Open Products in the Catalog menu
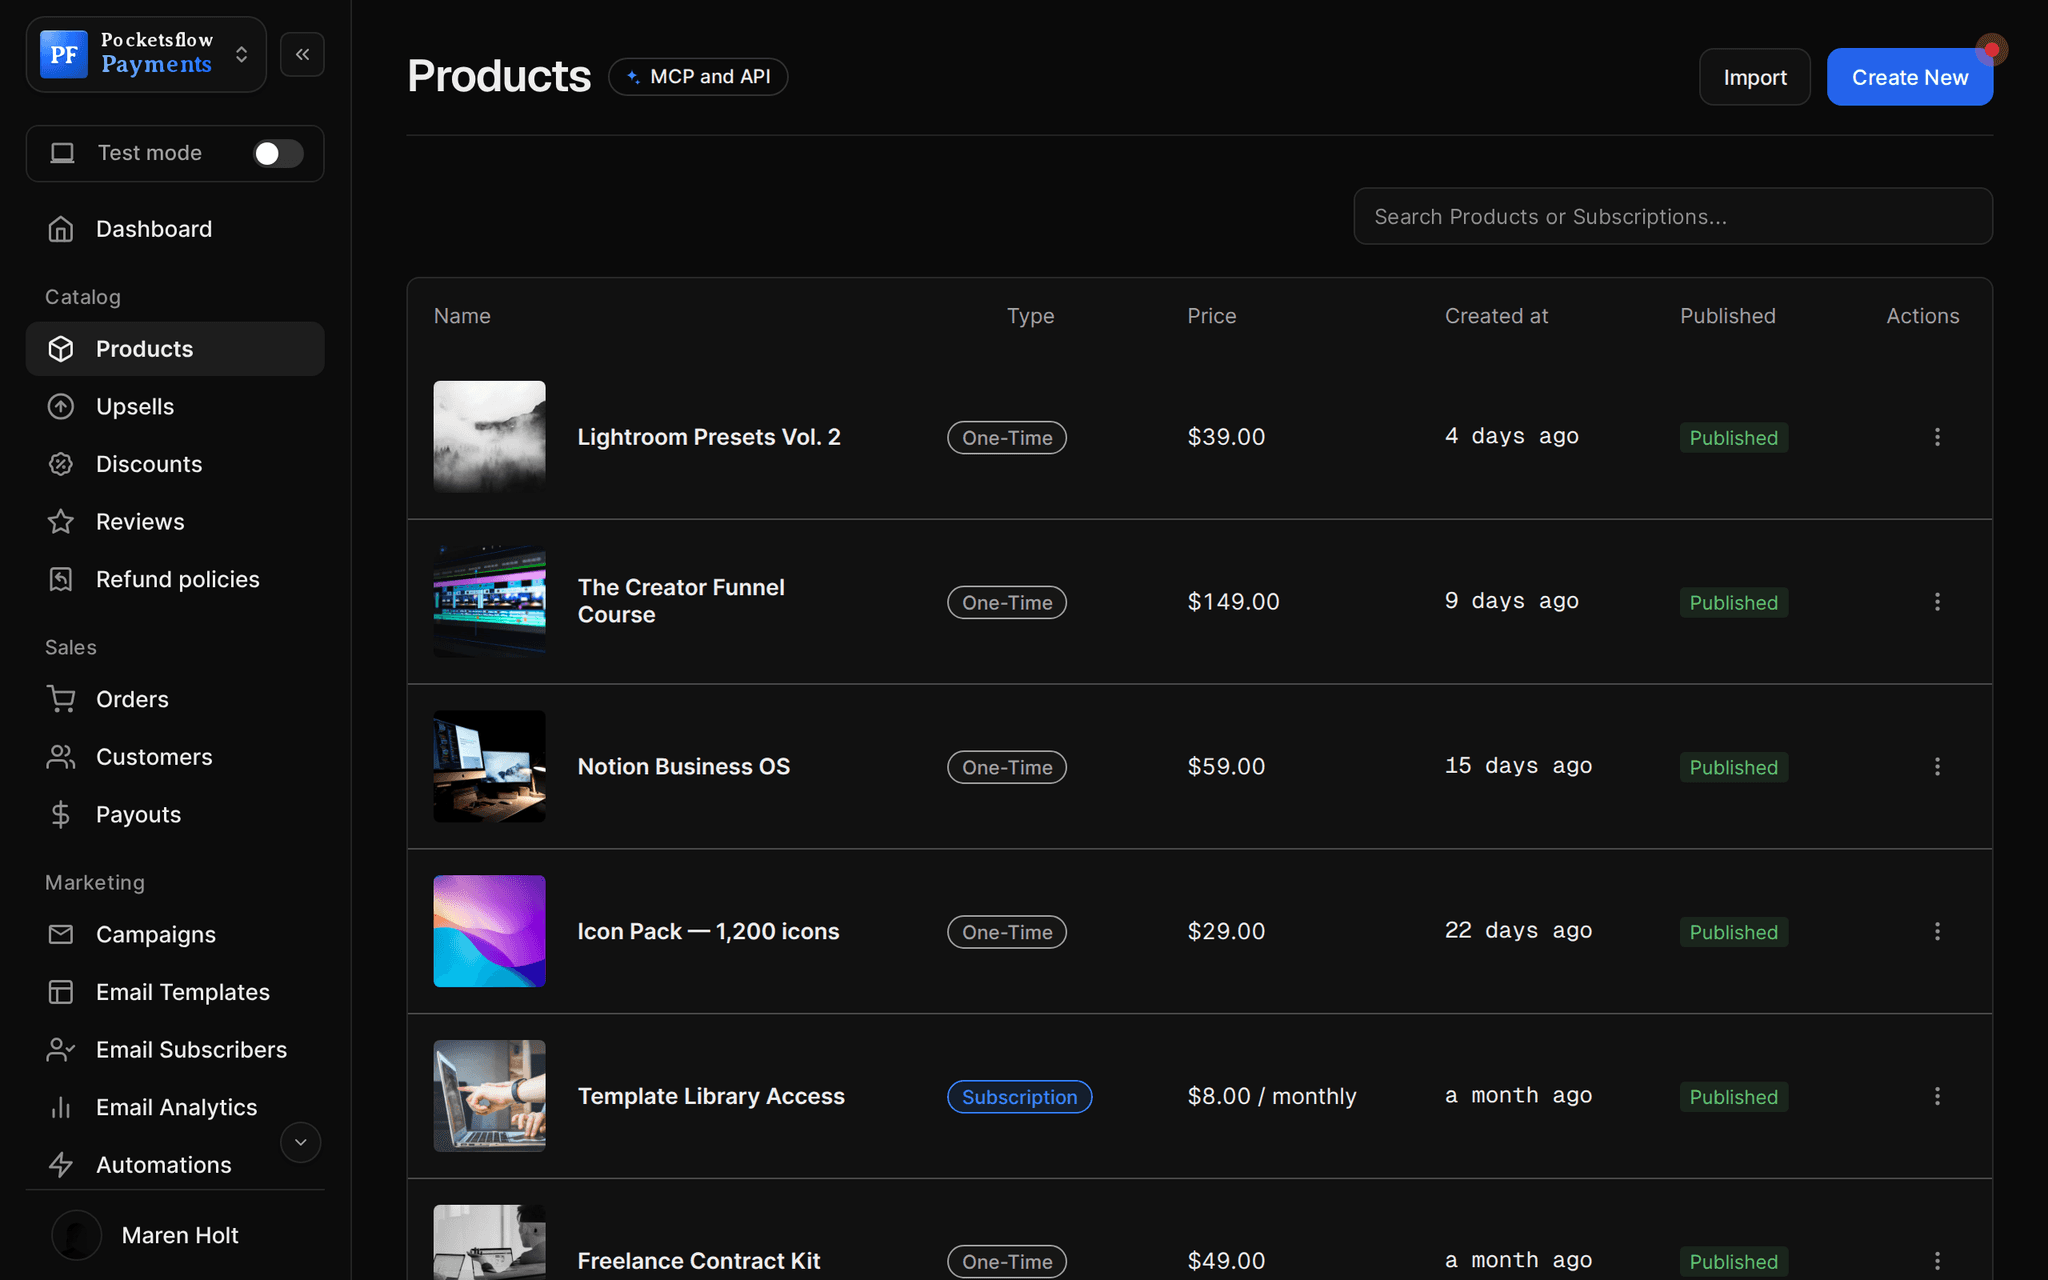The height and width of the screenshot is (1280, 2048). [x=175, y=349]
